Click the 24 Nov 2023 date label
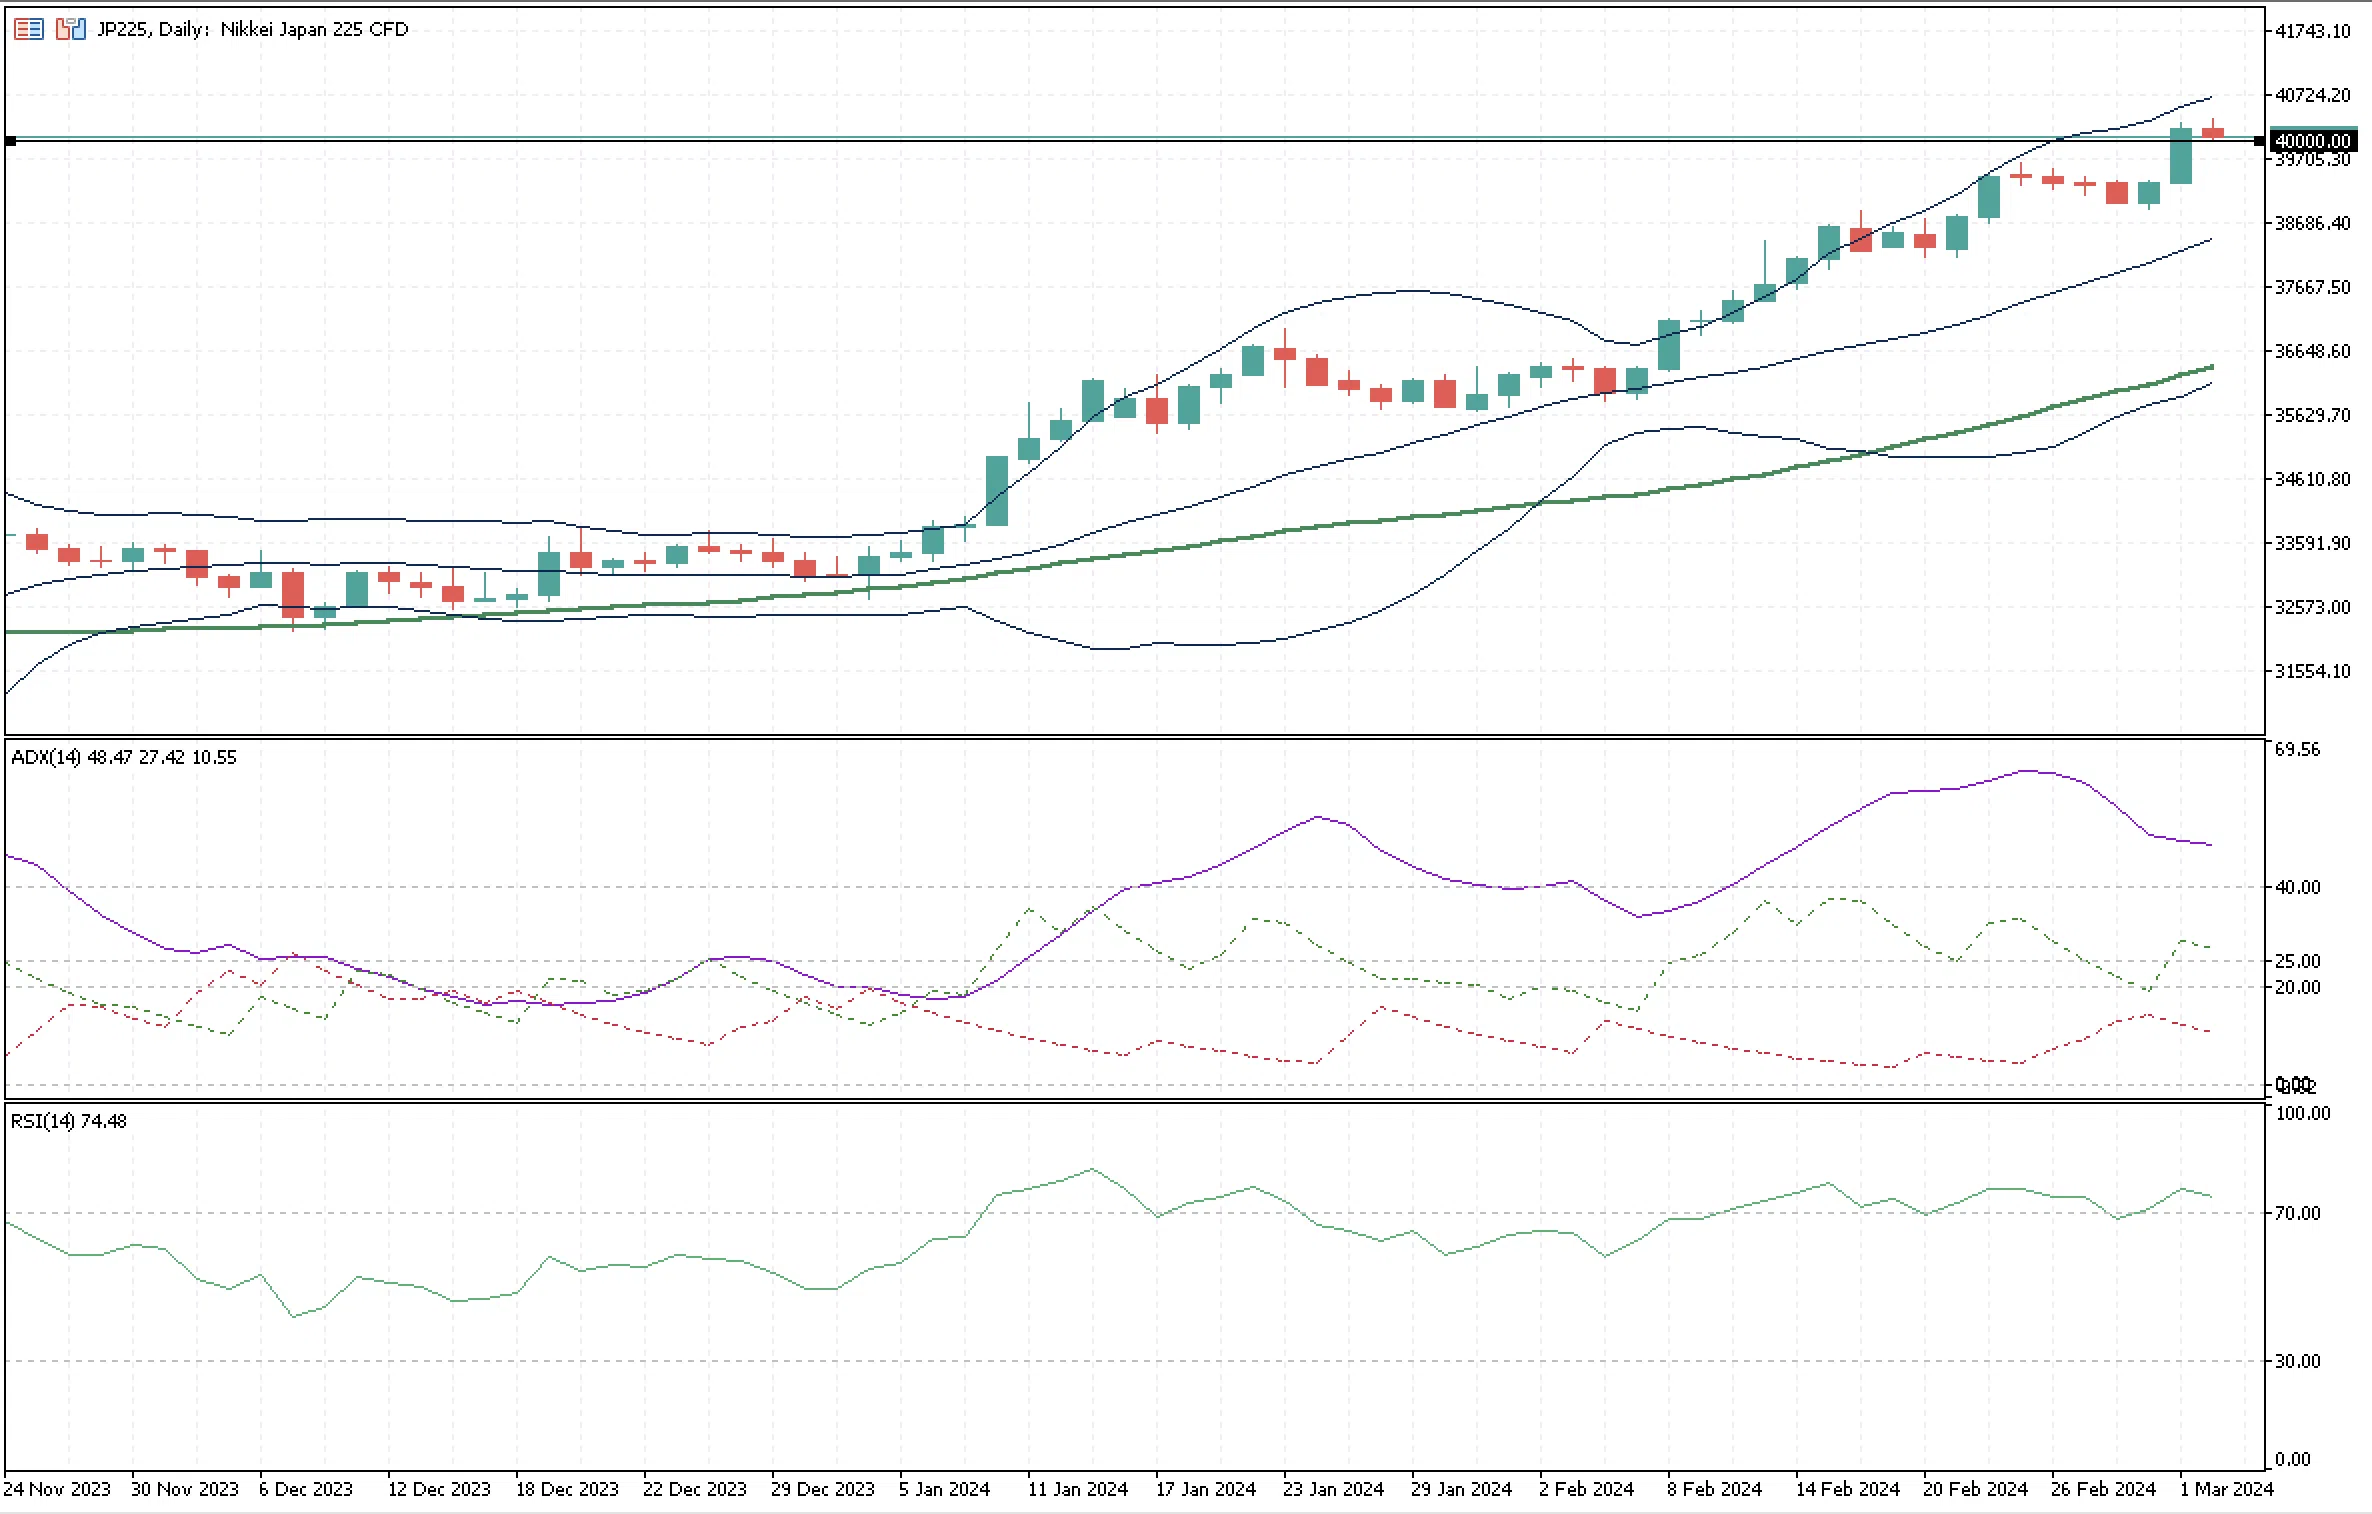This screenshot has height=1514, width=2372. point(56,1489)
